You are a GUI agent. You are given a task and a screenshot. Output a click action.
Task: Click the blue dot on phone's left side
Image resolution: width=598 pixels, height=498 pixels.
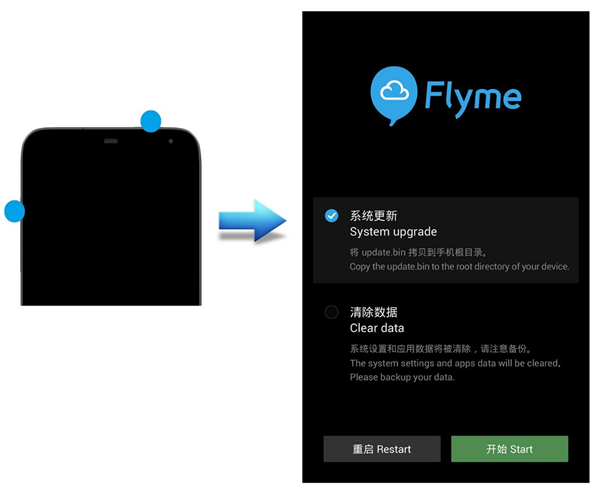[x=14, y=211]
